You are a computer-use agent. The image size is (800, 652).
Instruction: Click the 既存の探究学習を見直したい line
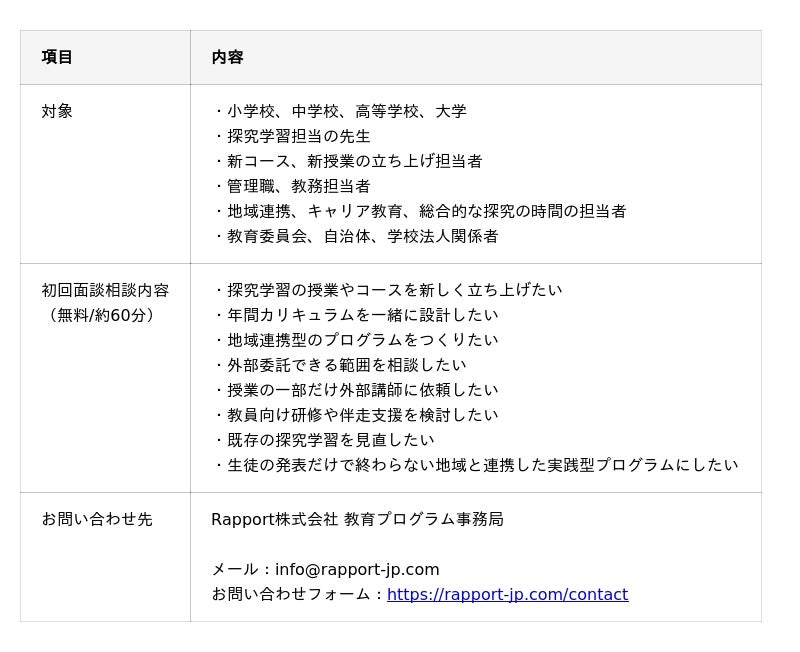323,440
